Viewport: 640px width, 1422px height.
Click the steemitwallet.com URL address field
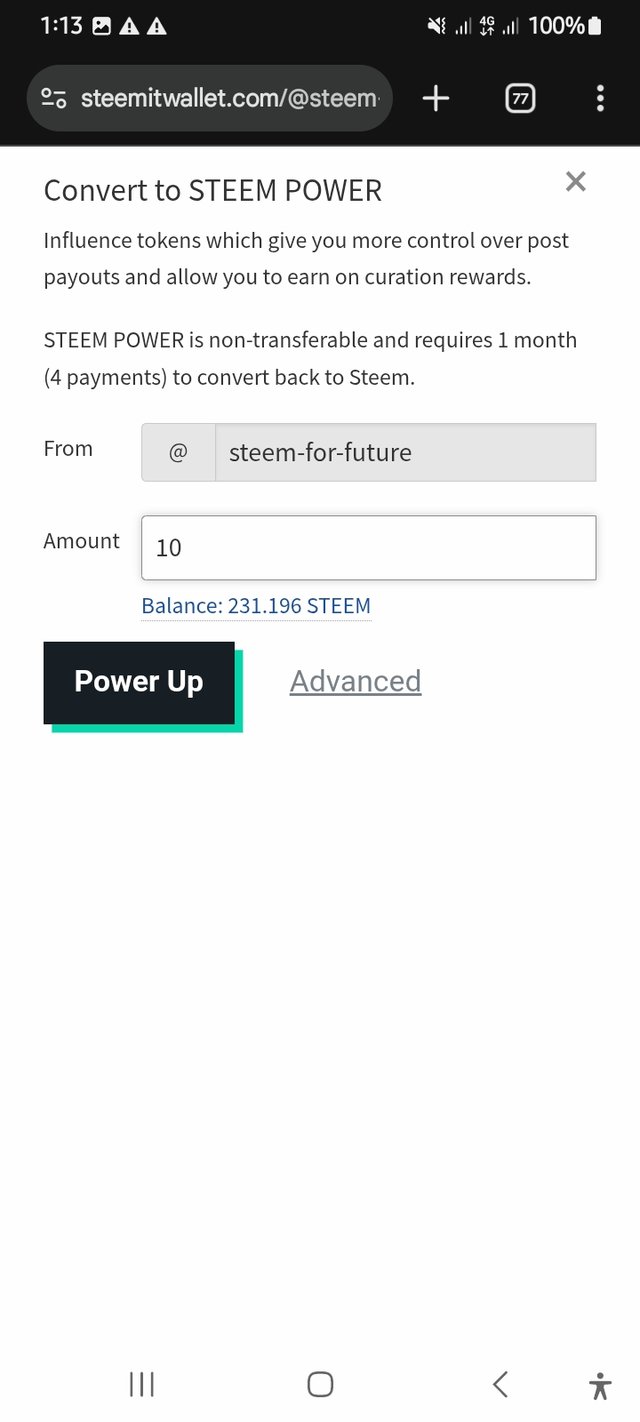tap(230, 98)
